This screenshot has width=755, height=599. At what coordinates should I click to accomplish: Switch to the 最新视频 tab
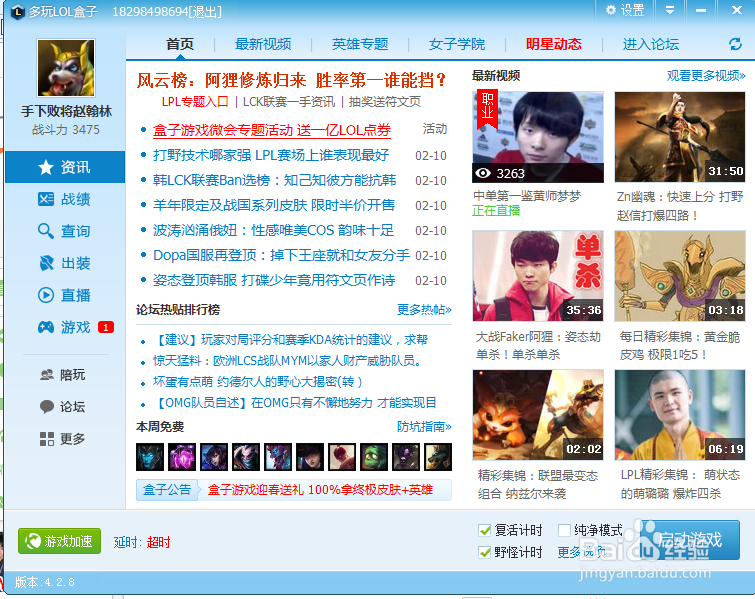[x=263, y=44]
